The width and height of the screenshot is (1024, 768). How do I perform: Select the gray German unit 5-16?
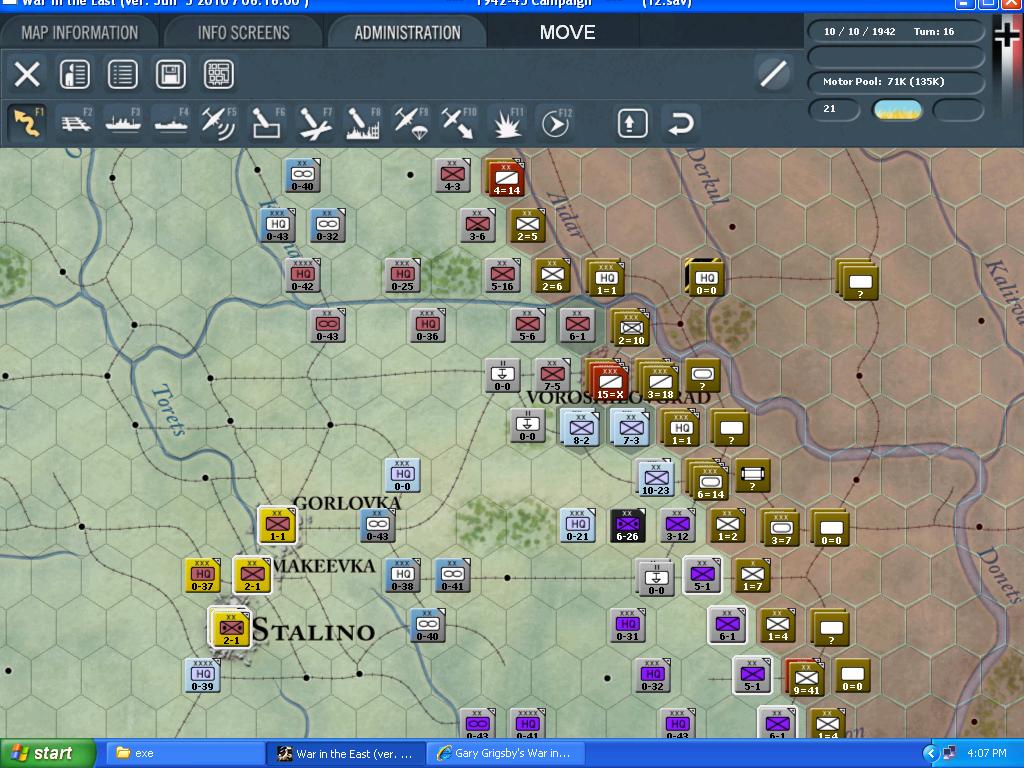(502, 275)
